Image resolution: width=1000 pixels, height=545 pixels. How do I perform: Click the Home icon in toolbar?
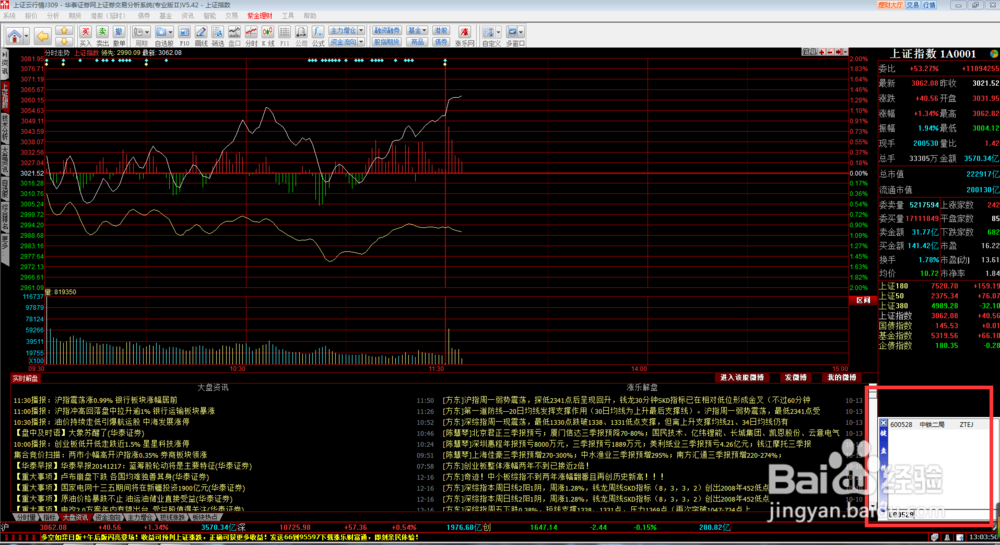click(x=16, y=36)
